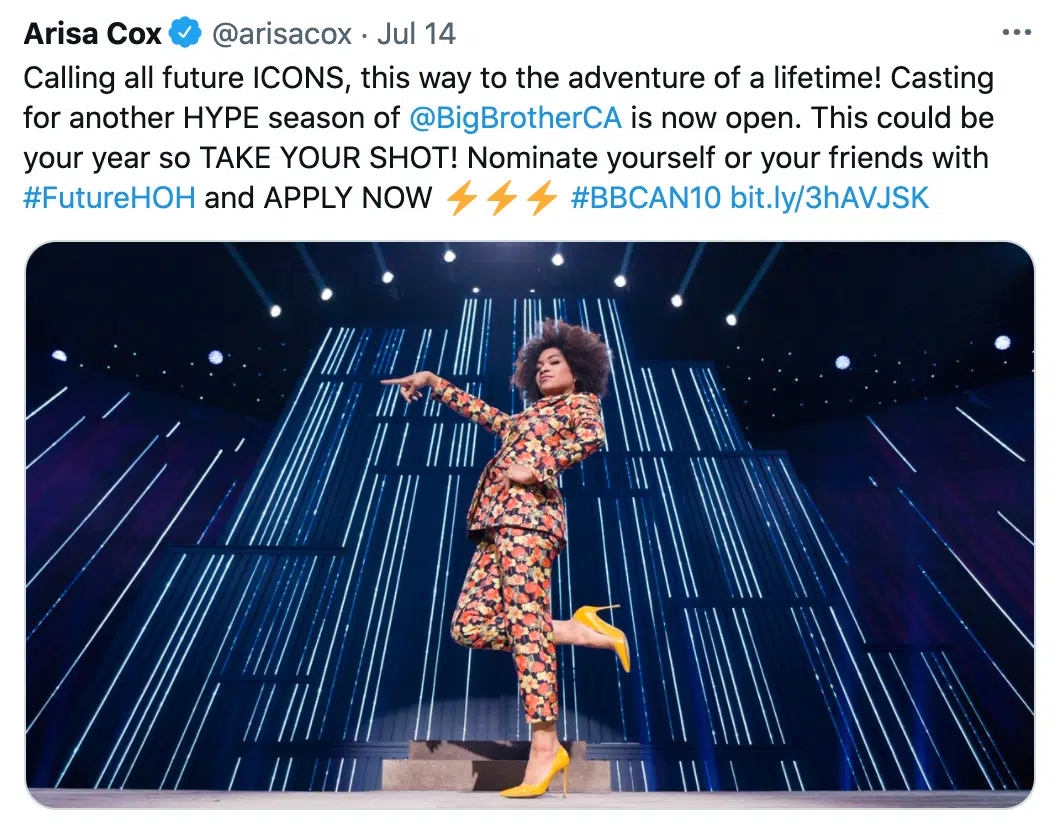Click the @arisacox handle
The height and width of the screenshot is (824, 1063).
coord(282,34)
